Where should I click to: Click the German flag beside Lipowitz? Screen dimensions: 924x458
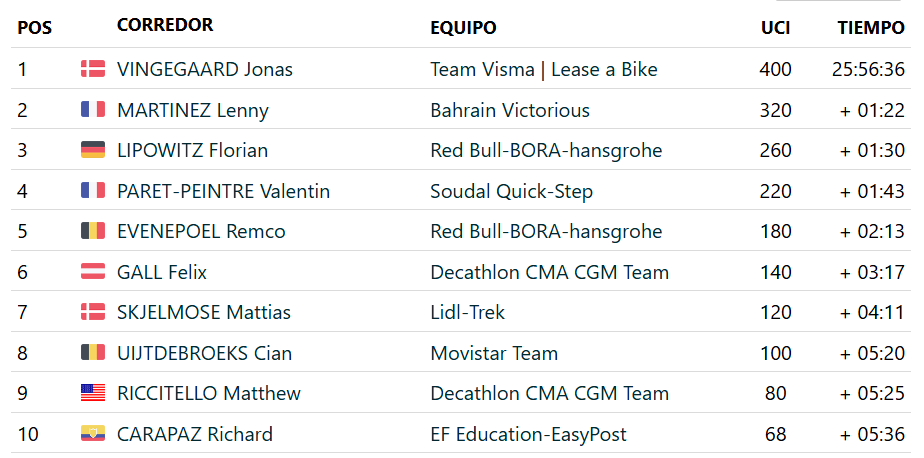(x=93, y=150)
